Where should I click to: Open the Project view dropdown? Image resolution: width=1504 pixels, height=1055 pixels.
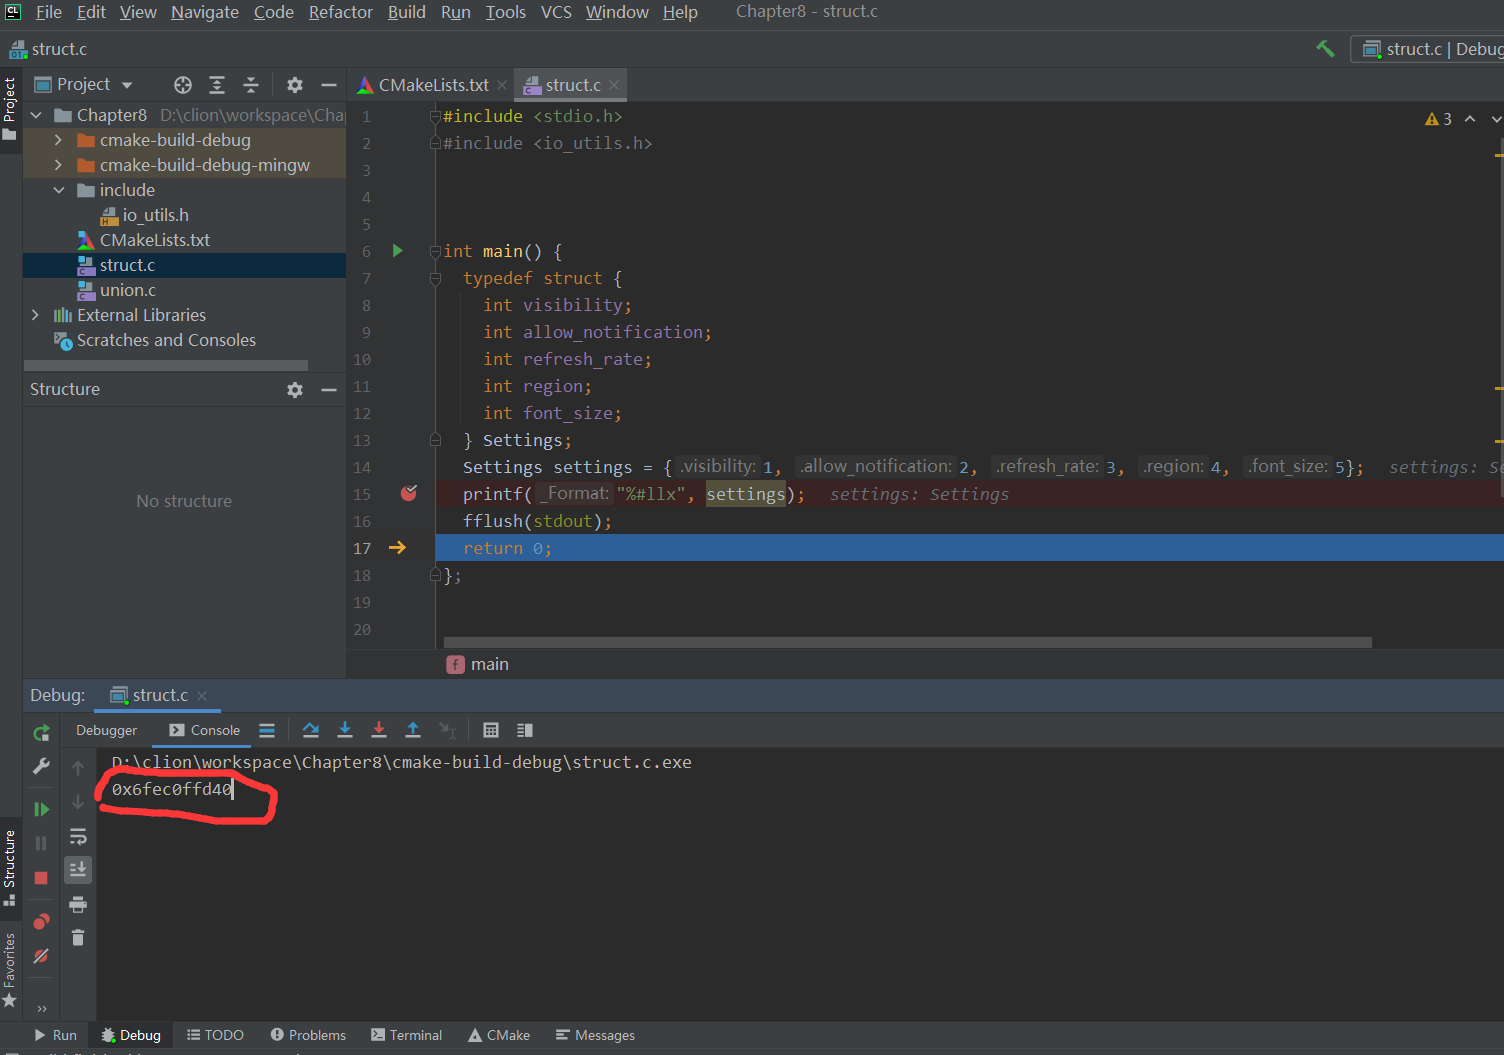(x=127, y=85)
